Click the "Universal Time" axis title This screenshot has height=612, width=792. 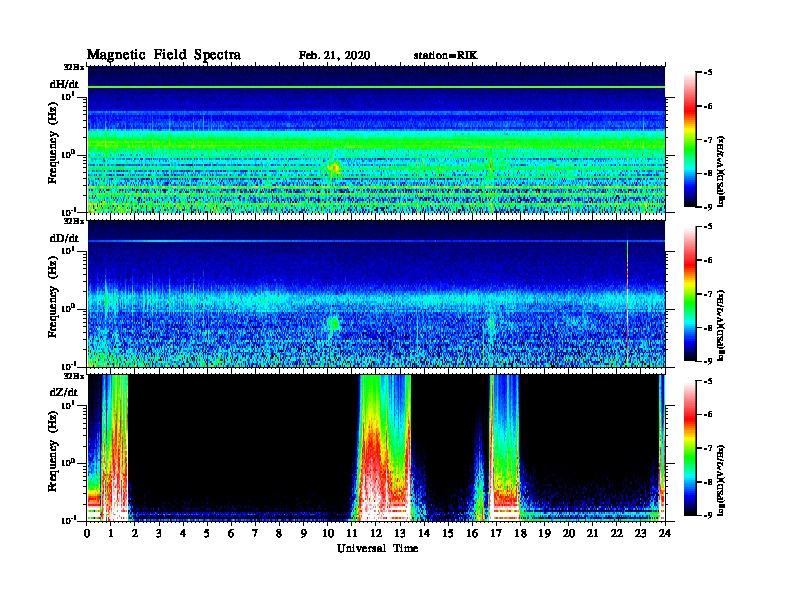[x=377, y=548]
